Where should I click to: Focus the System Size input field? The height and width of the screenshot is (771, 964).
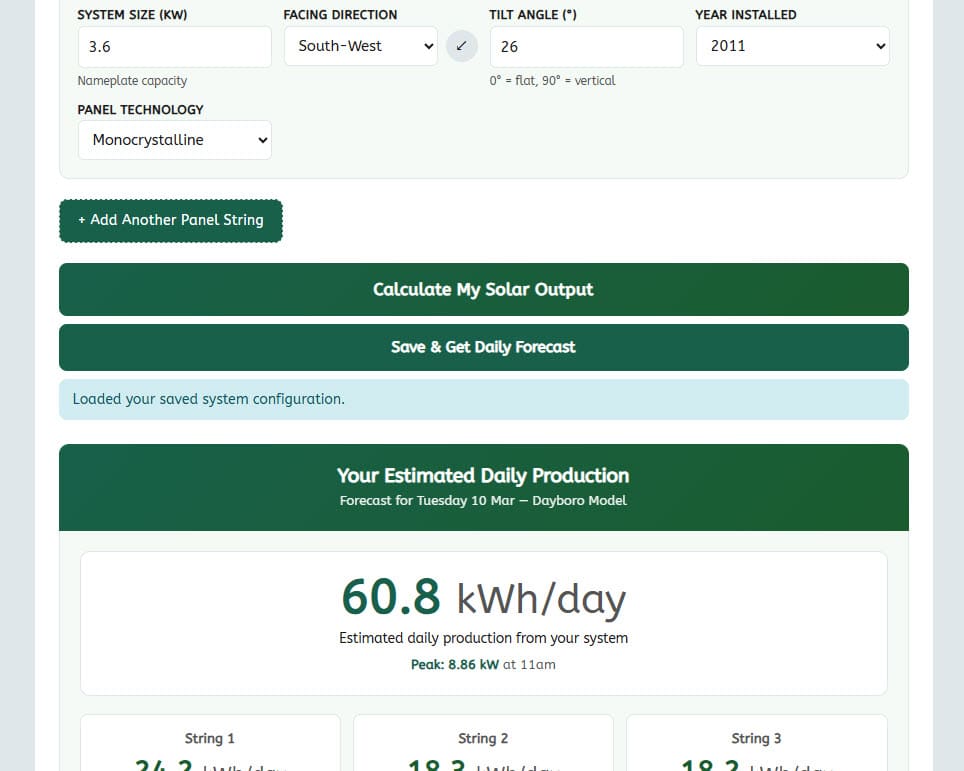coord(174,47)
